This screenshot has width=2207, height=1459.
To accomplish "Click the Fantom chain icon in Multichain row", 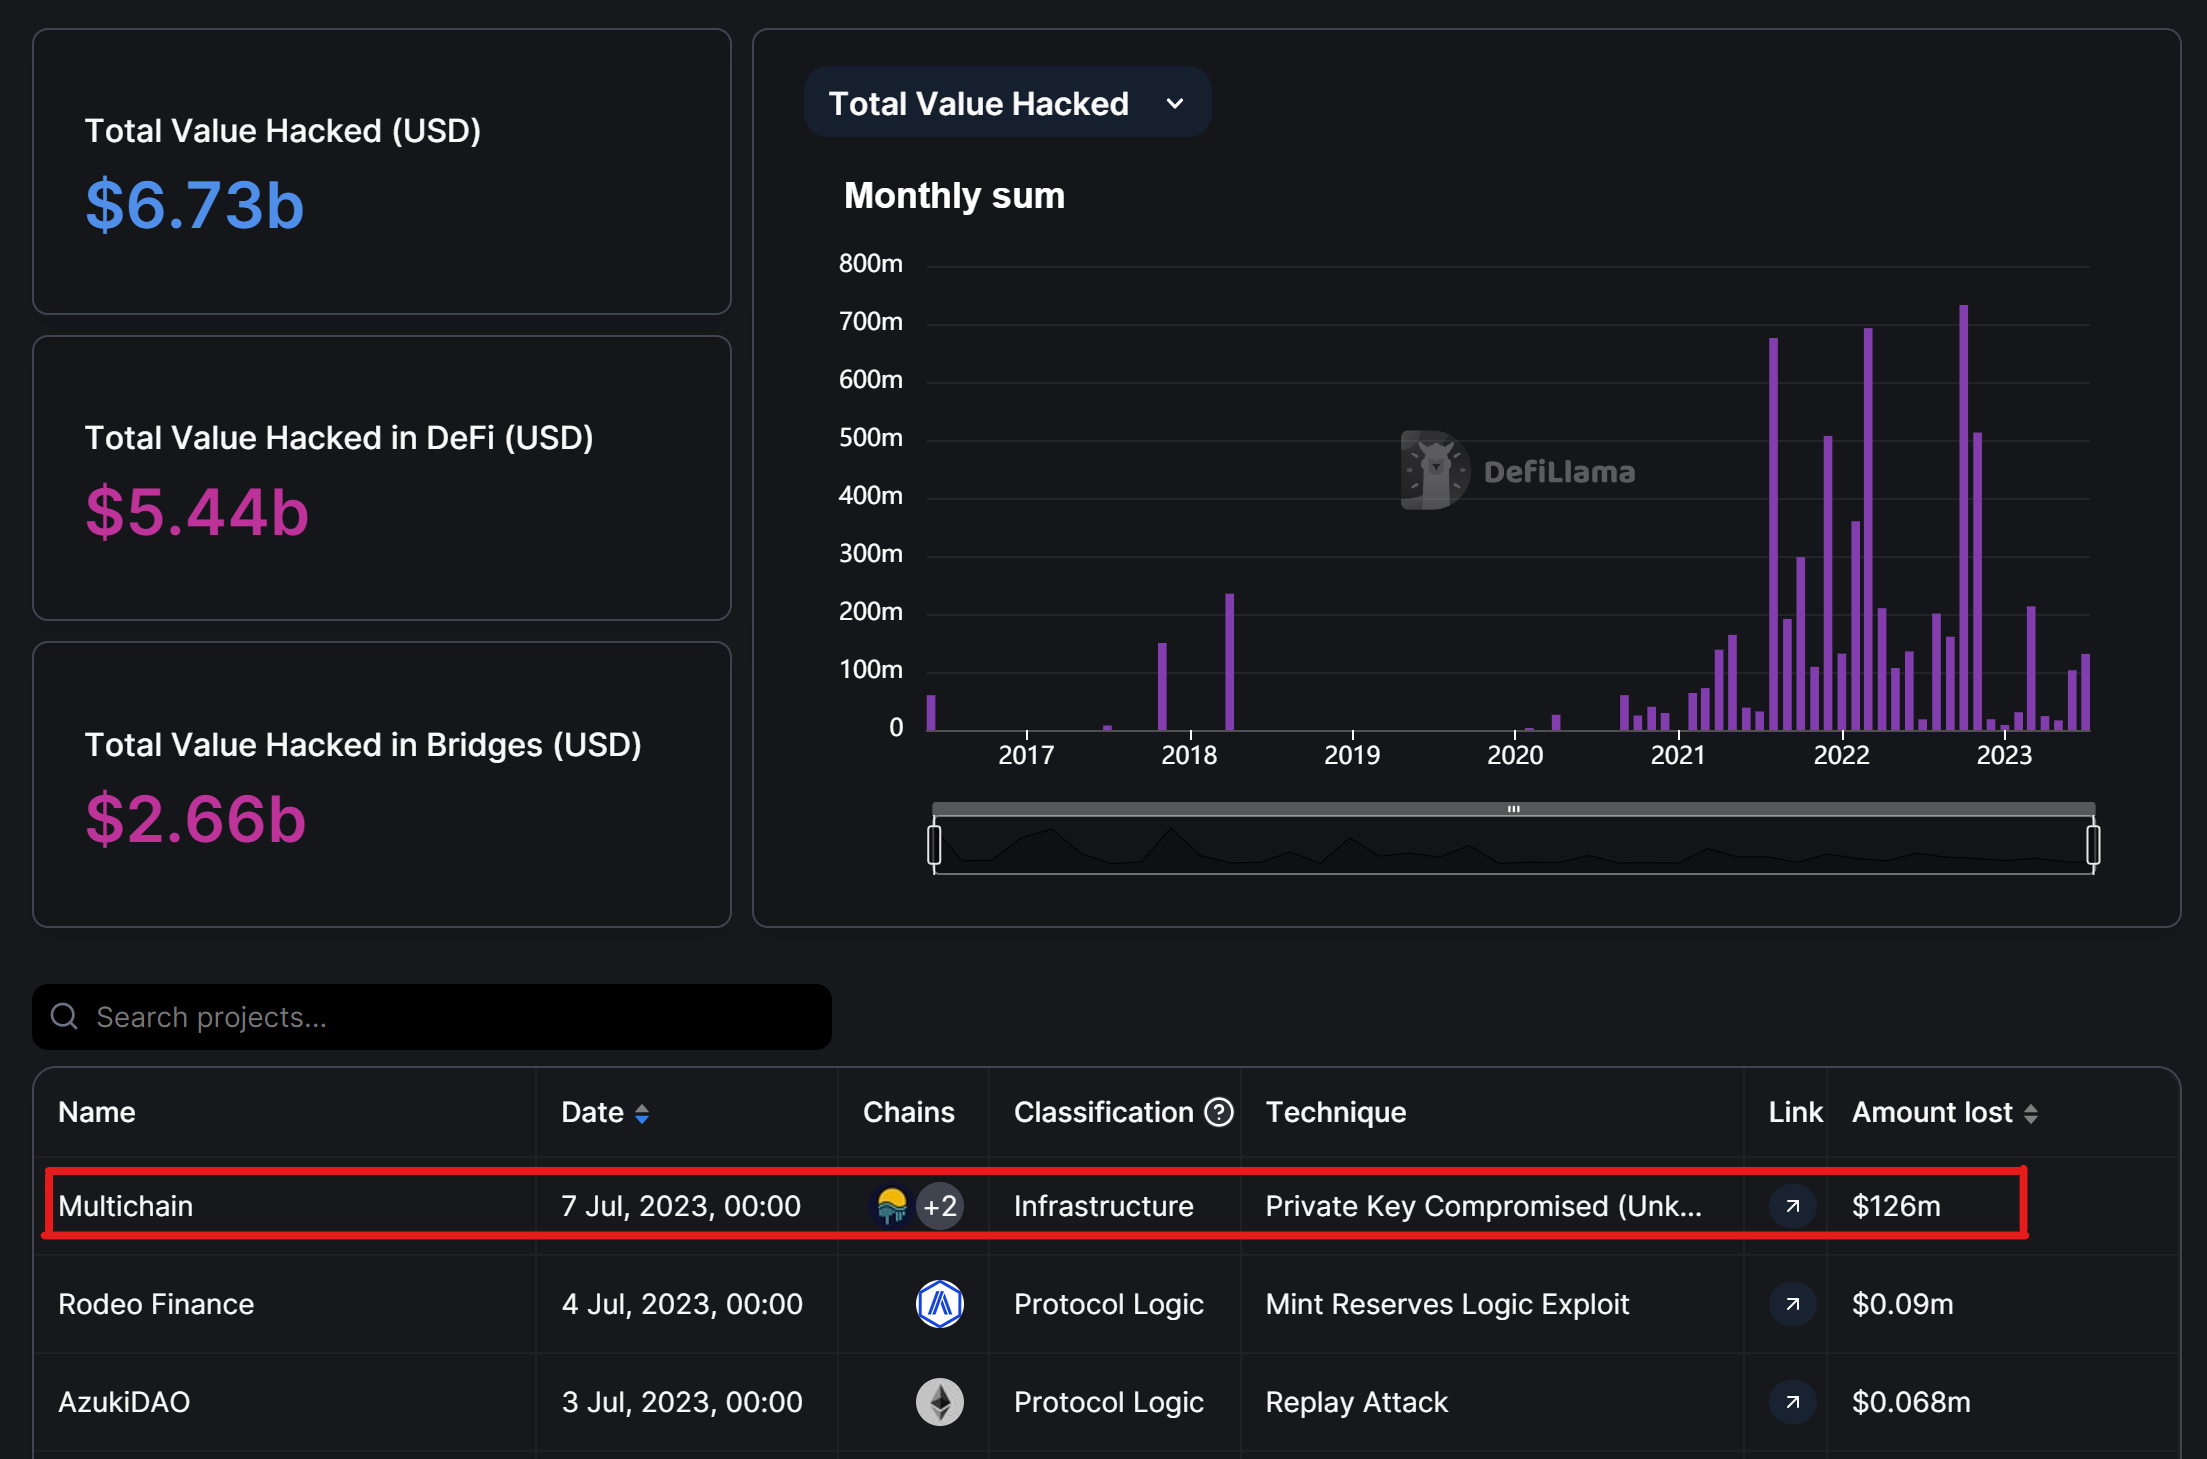I will pos(891,1206).
